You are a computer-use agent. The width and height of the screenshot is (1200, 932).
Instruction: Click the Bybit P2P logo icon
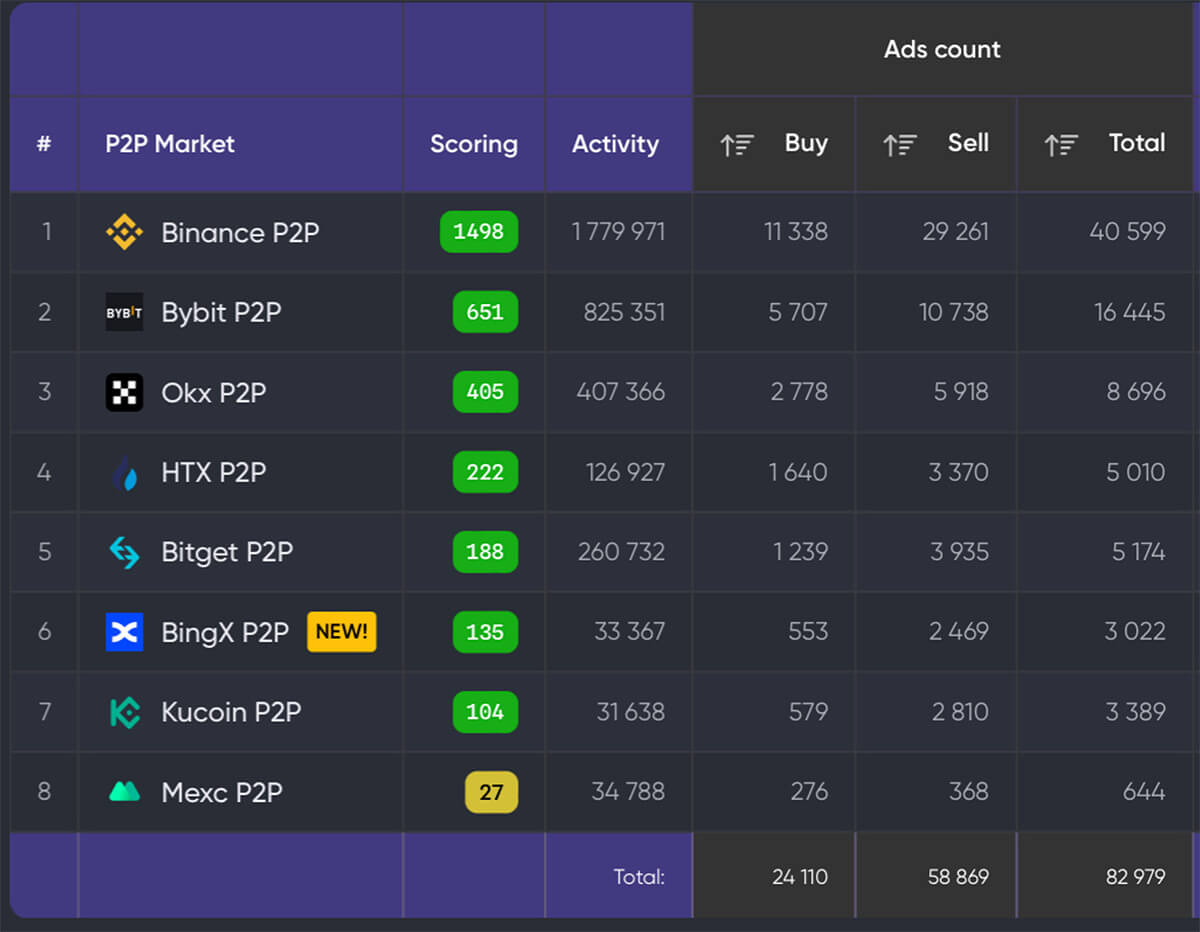(124, 312)
